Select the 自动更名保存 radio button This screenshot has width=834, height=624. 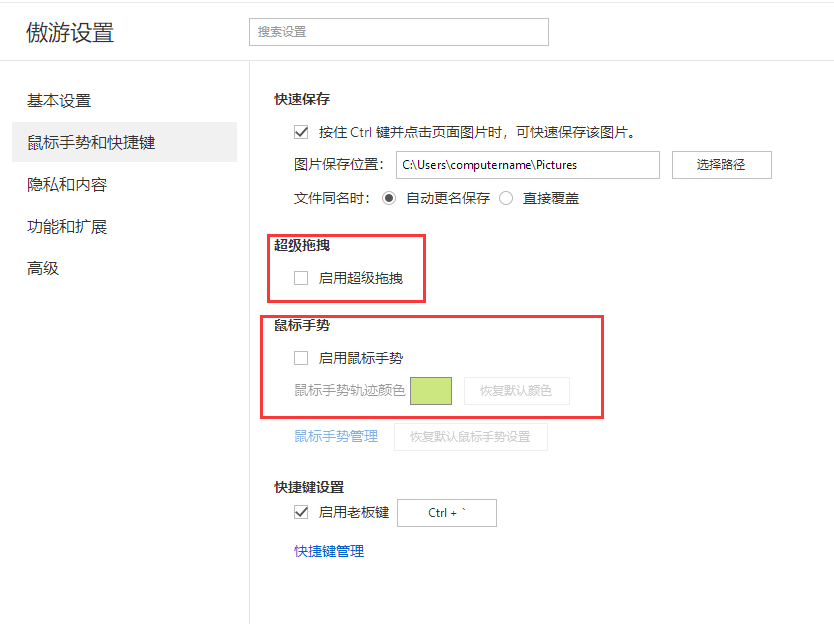coord(389,198)
